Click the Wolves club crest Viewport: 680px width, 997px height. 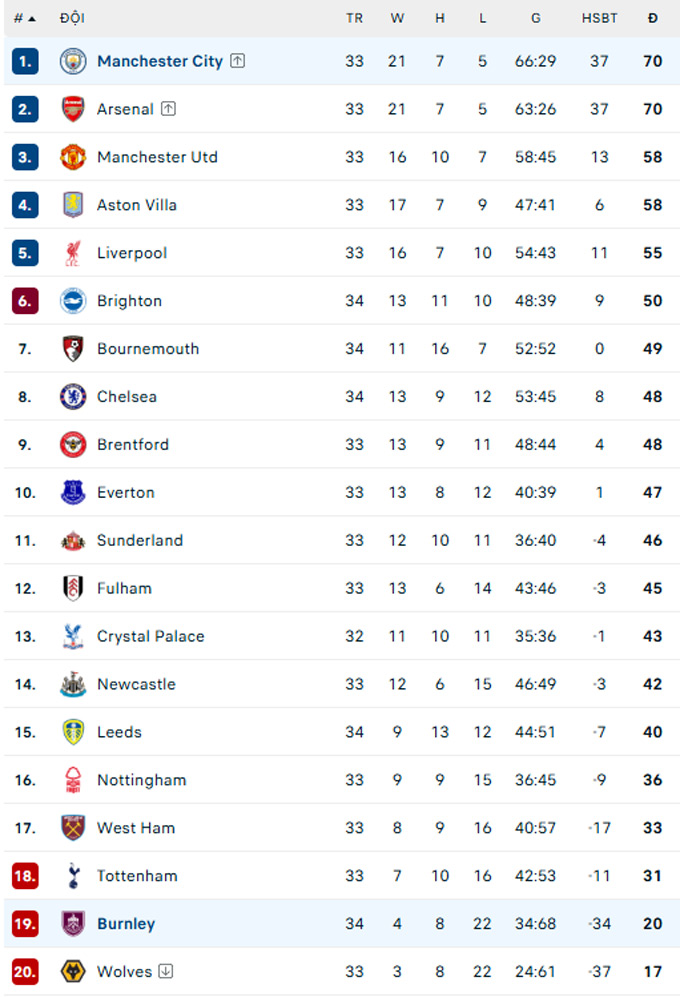point(73,972)
